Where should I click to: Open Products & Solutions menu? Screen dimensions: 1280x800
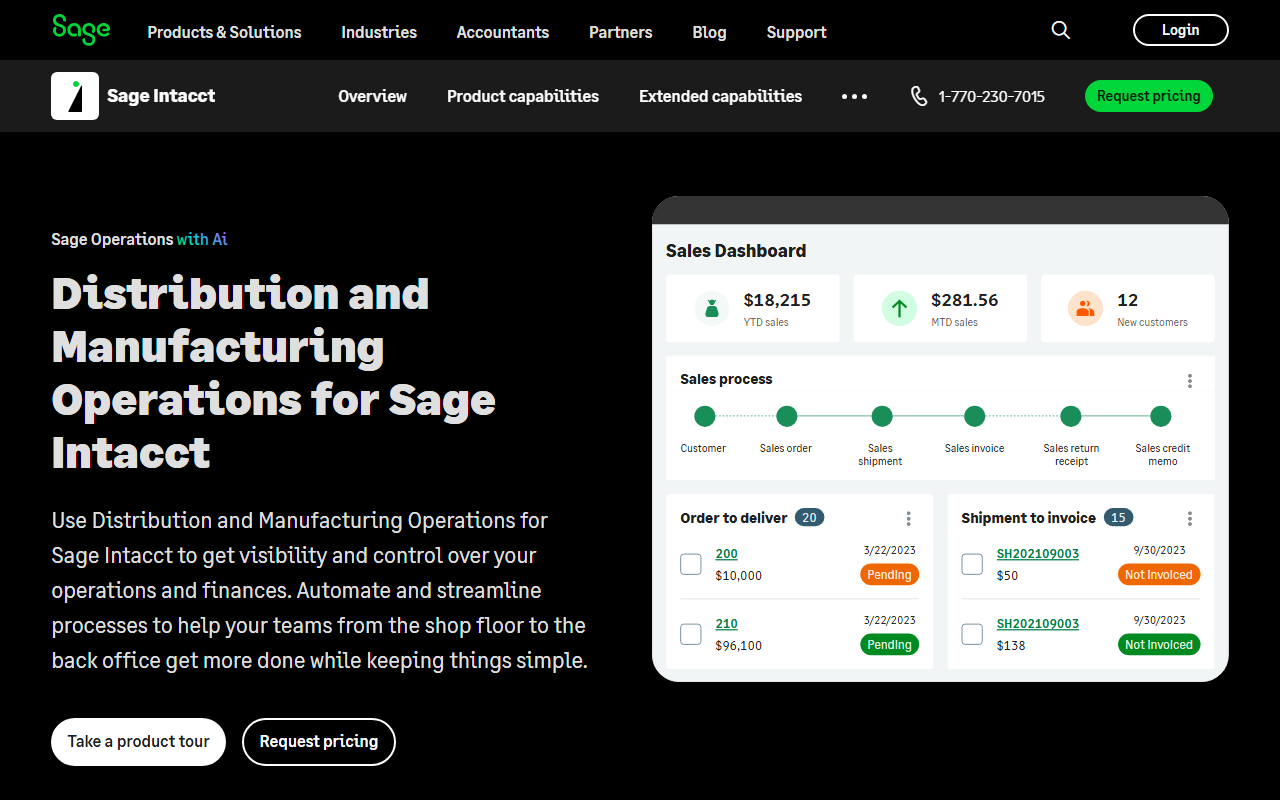[224, 32]
